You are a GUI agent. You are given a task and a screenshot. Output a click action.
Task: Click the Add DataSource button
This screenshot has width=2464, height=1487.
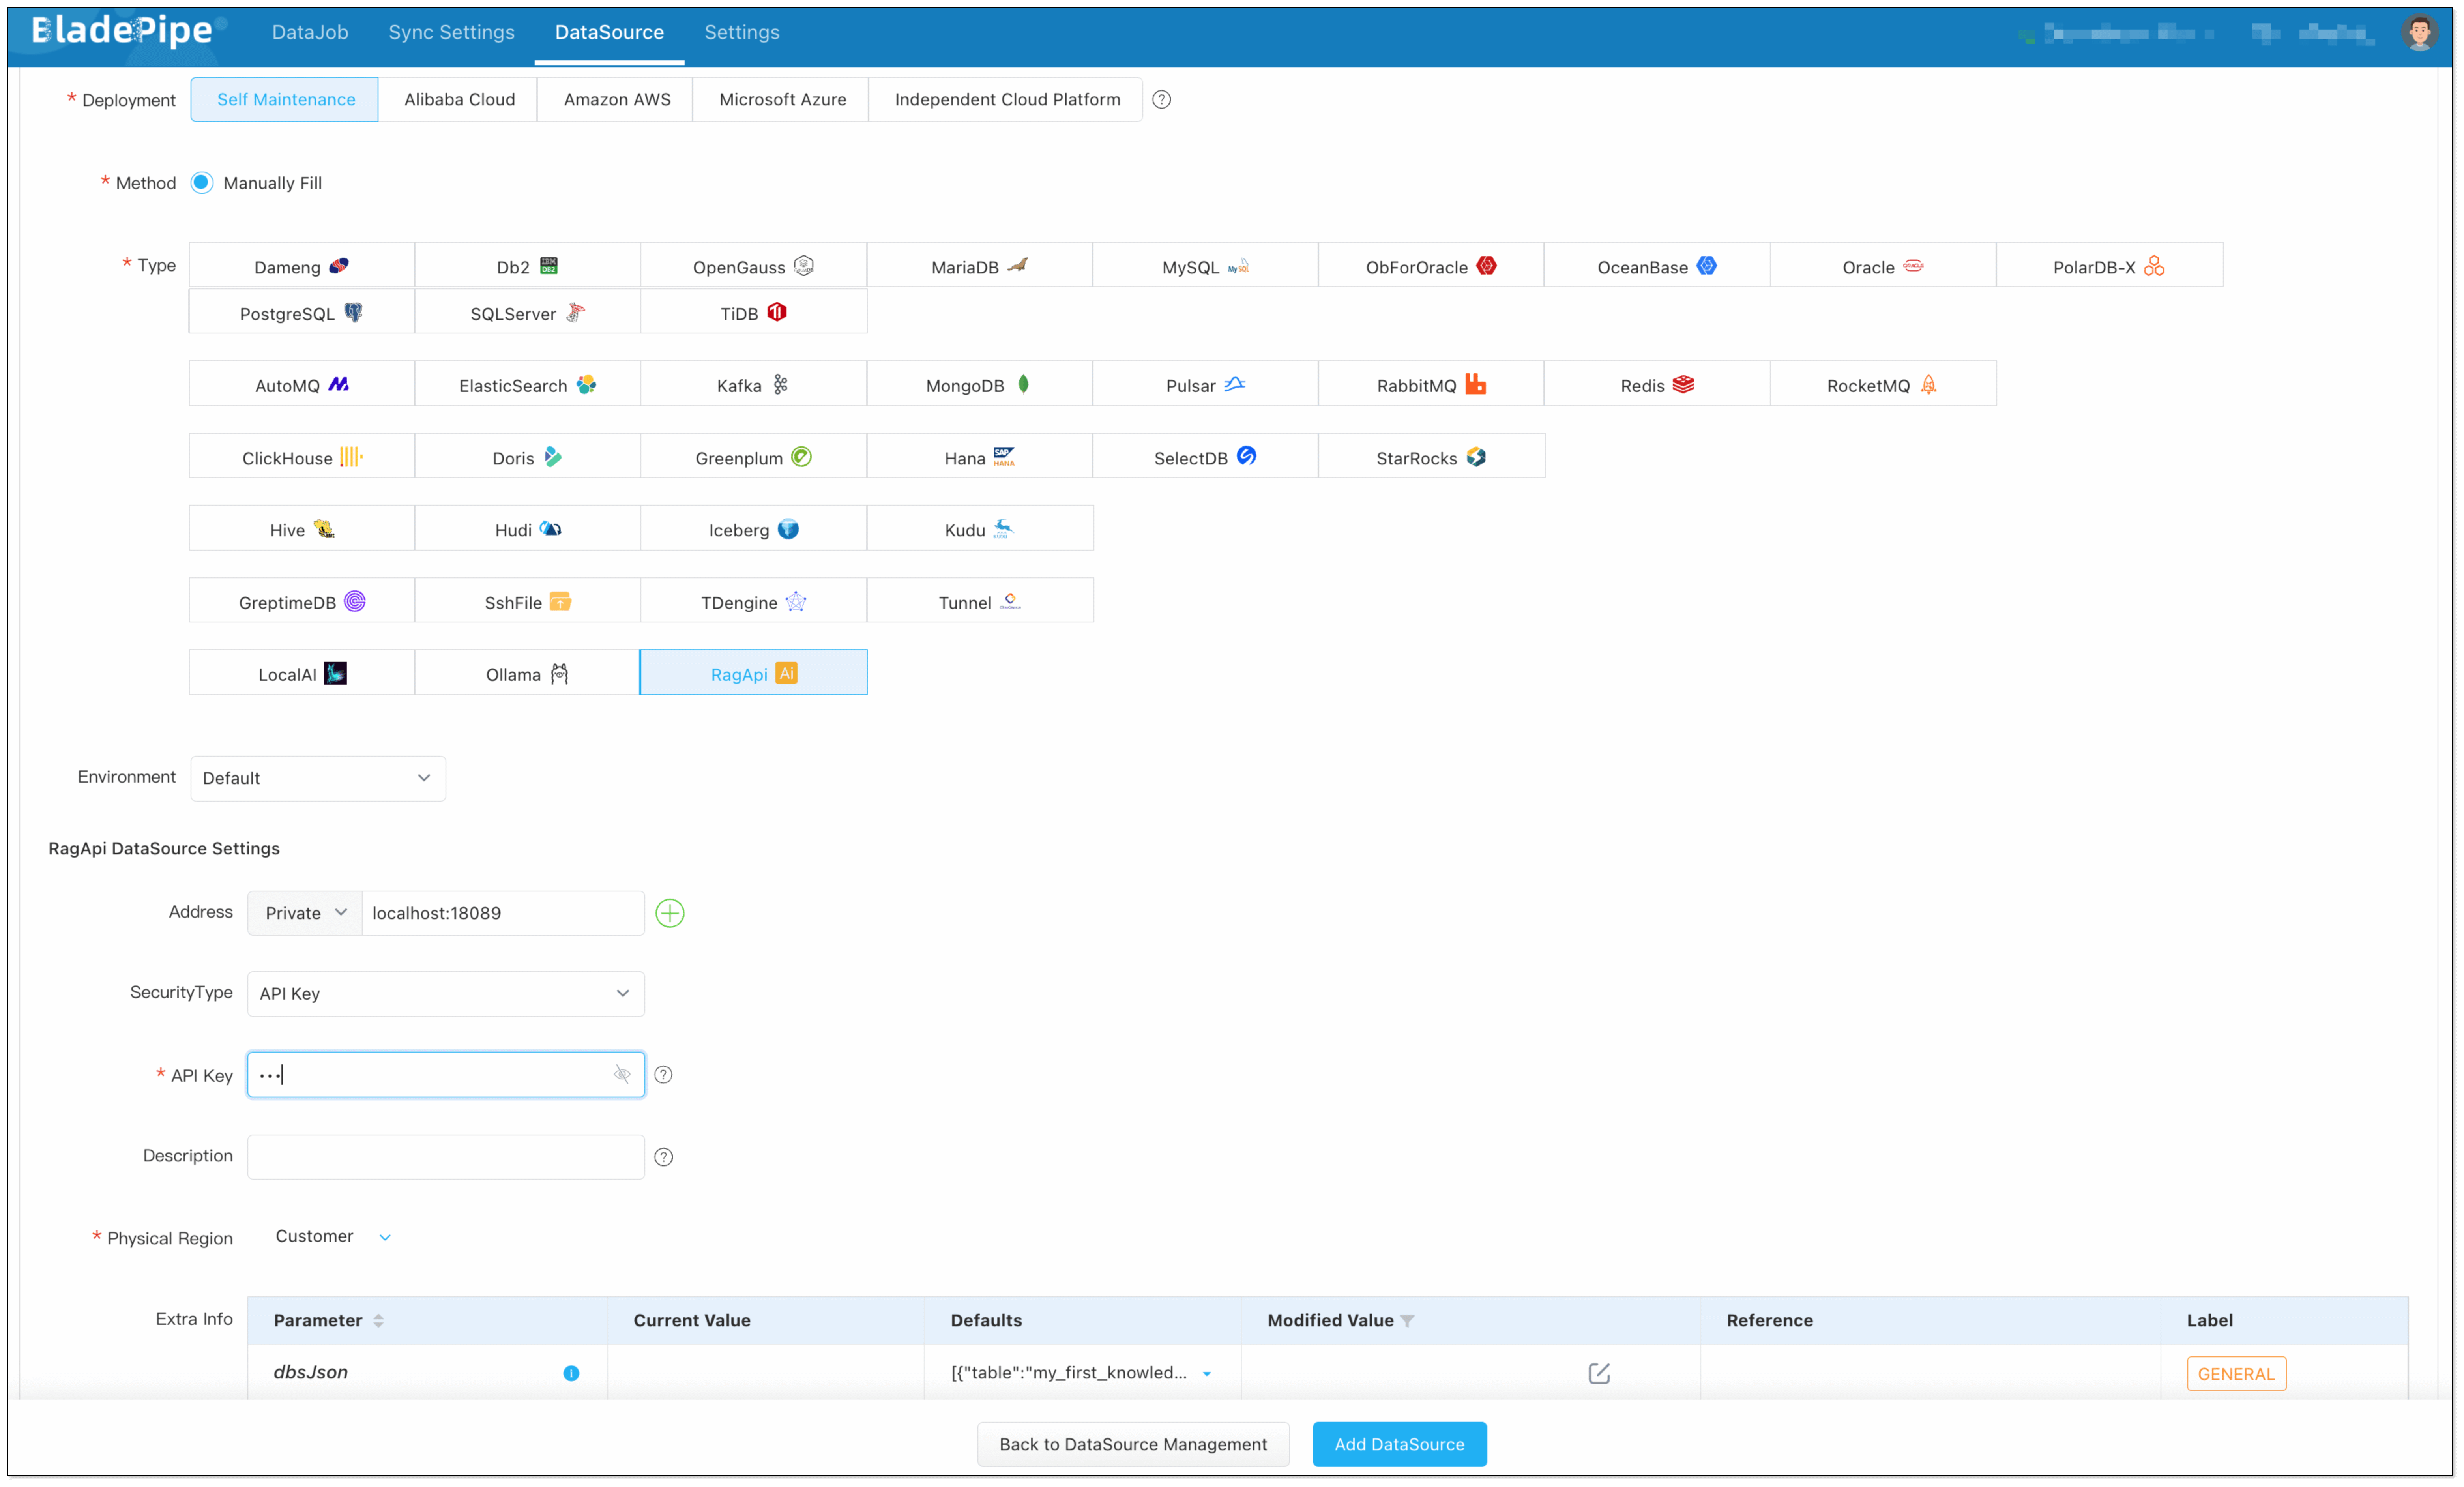[1398, 1444]
